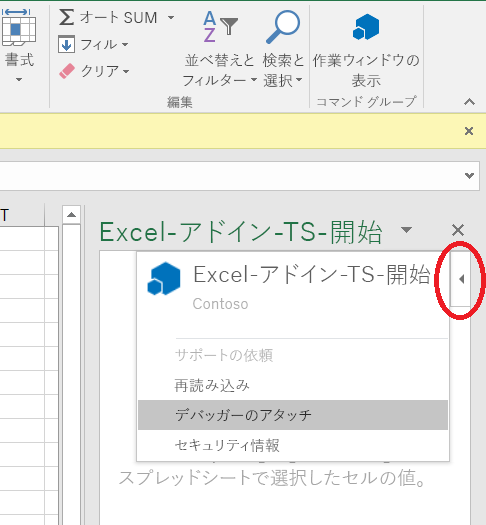The width and height of the screenshot is (486, 525).
Task: Click the オート SUM sigma icon
Action: pos(66,17)
